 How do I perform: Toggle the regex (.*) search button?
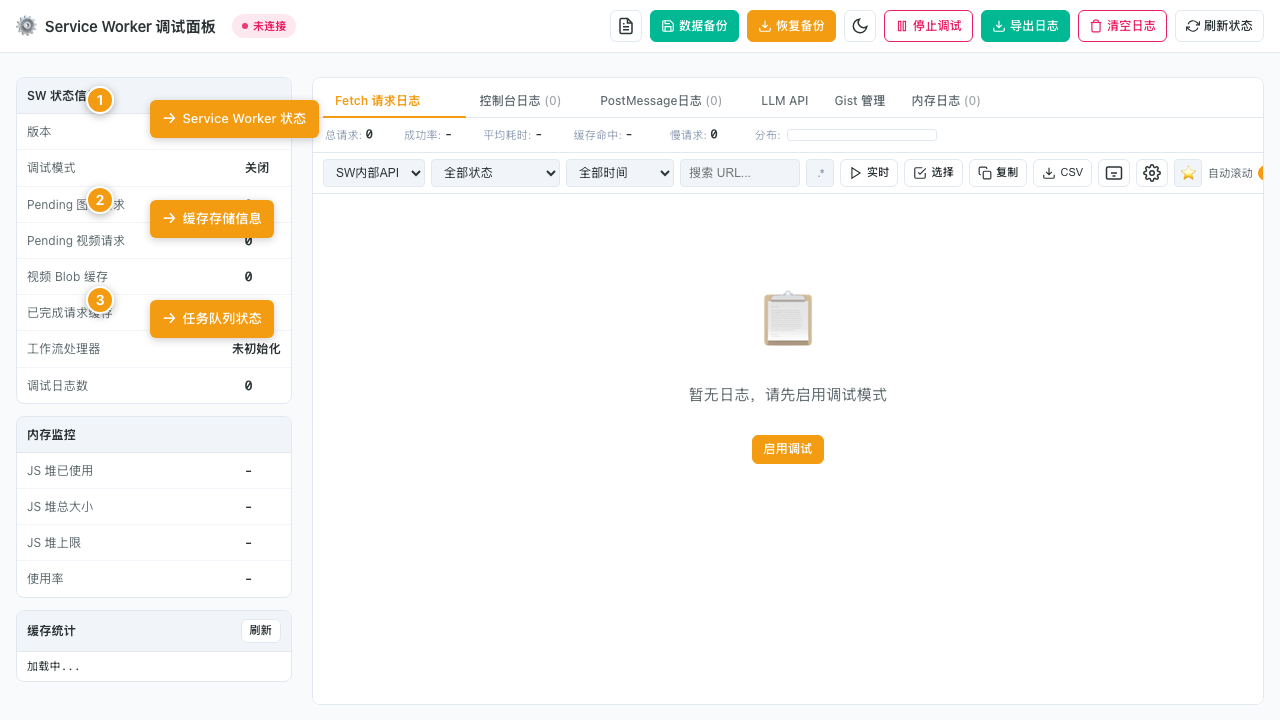pos(820,173)
